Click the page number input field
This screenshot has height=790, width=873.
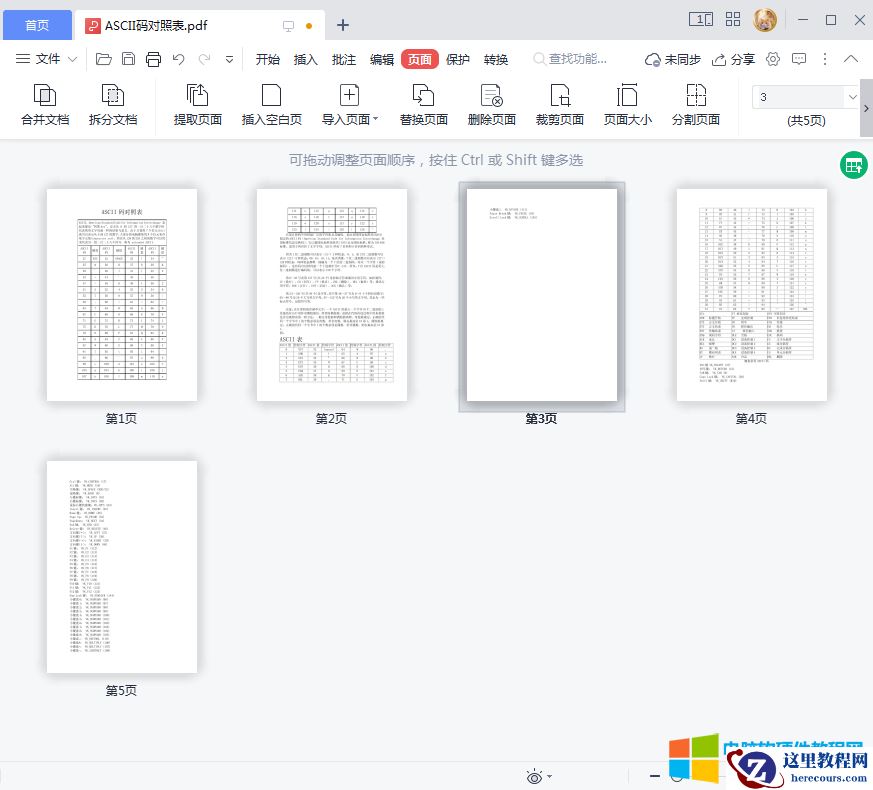click(799, 97)
